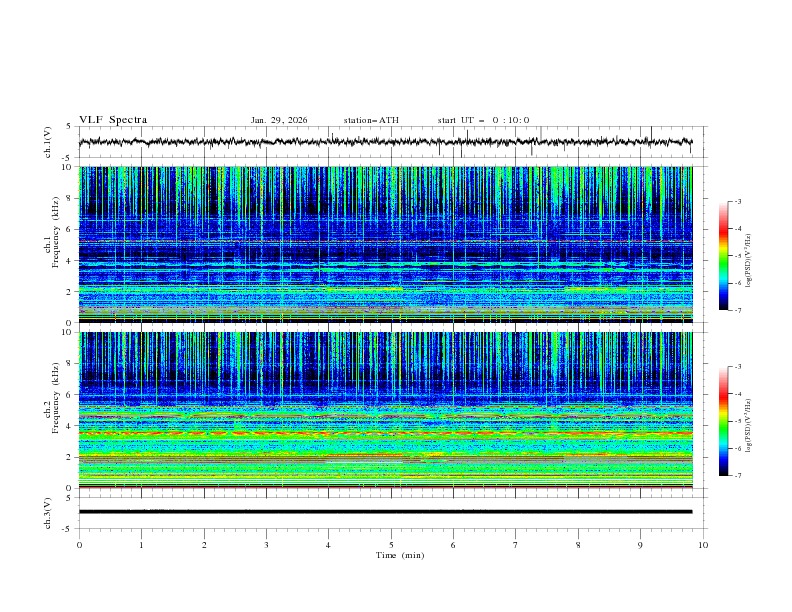Click the station=ATH label
Screen dimensions: 792x612
371,120
